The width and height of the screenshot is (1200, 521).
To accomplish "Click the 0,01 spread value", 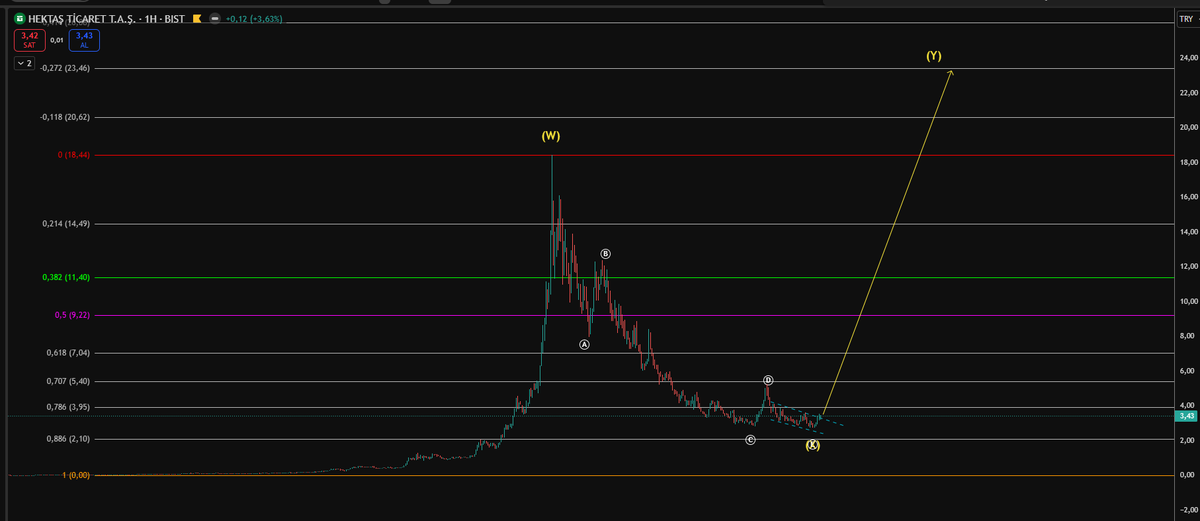I will click(x=56, y=40).
